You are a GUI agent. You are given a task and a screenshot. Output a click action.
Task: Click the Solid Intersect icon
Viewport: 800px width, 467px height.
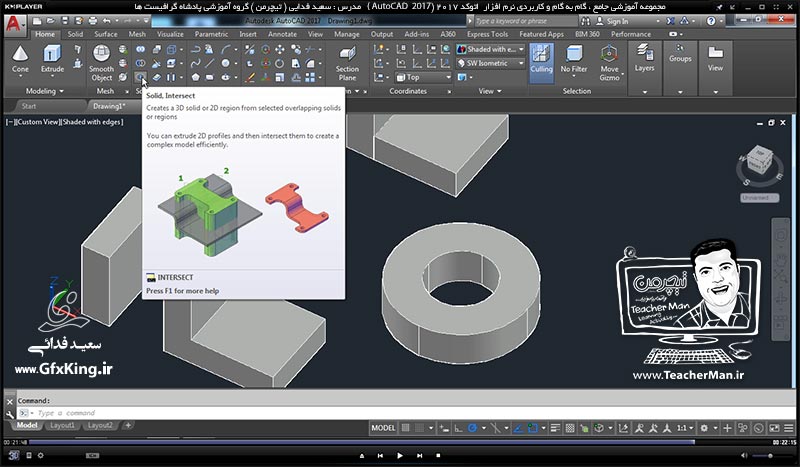tap(140, 77)
